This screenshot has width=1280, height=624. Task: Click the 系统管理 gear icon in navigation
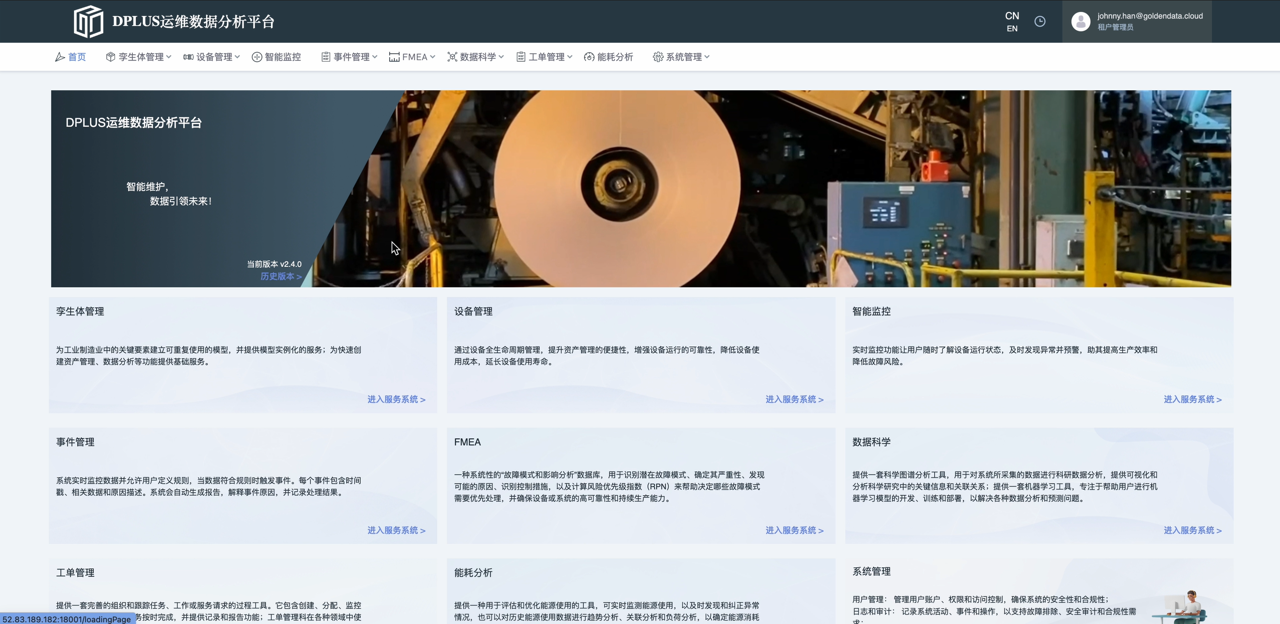pyautogui.click(x=658, y=57)
